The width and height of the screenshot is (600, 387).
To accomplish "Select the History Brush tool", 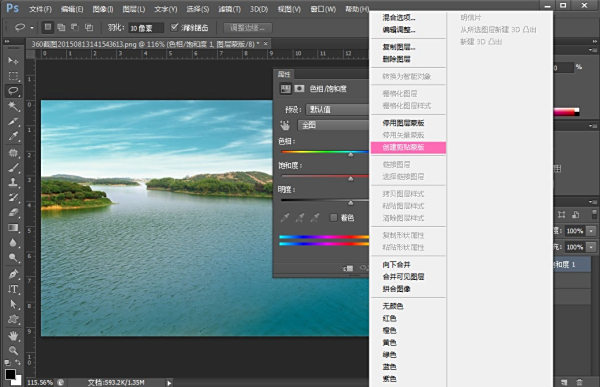I will tap(13, 198).
